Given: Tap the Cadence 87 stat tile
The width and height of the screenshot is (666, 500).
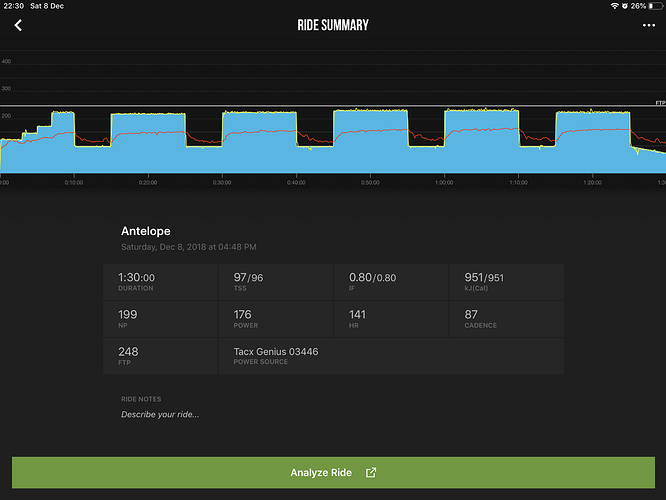Looking at the screenshot, I should [x=507, y=319].
